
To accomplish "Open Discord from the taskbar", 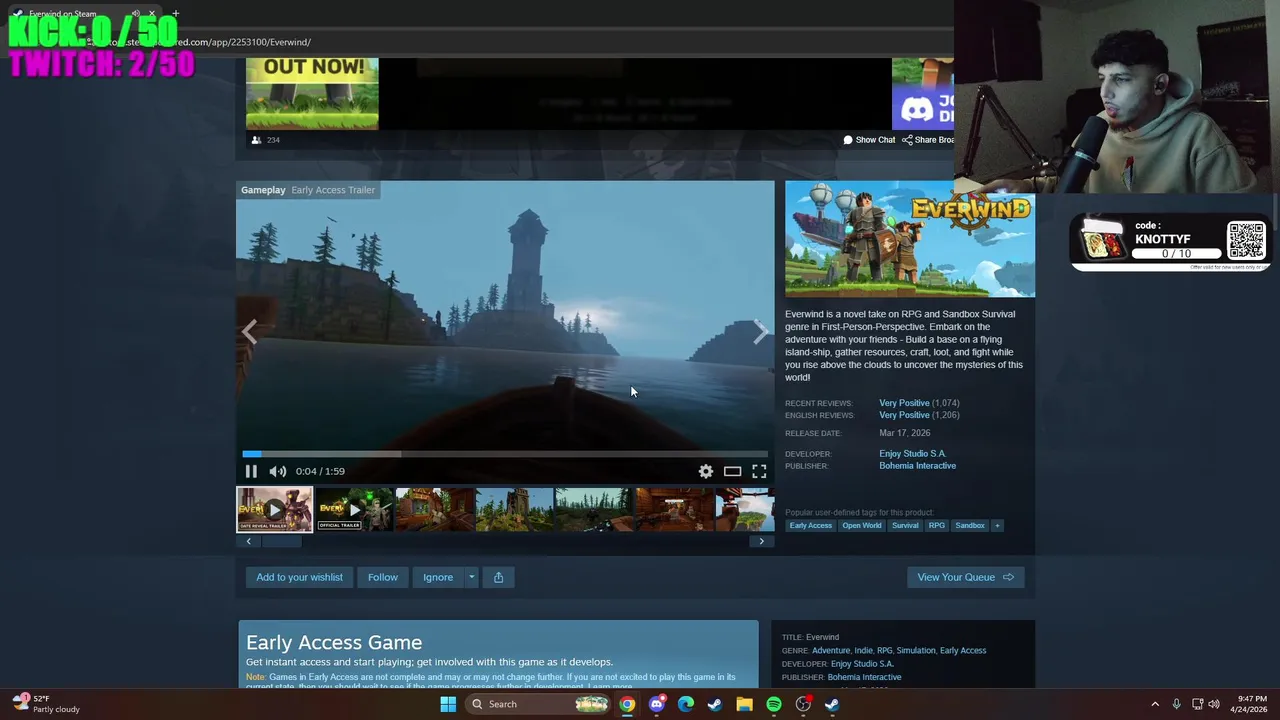I will pyautogui.click(x=657, y=704).
